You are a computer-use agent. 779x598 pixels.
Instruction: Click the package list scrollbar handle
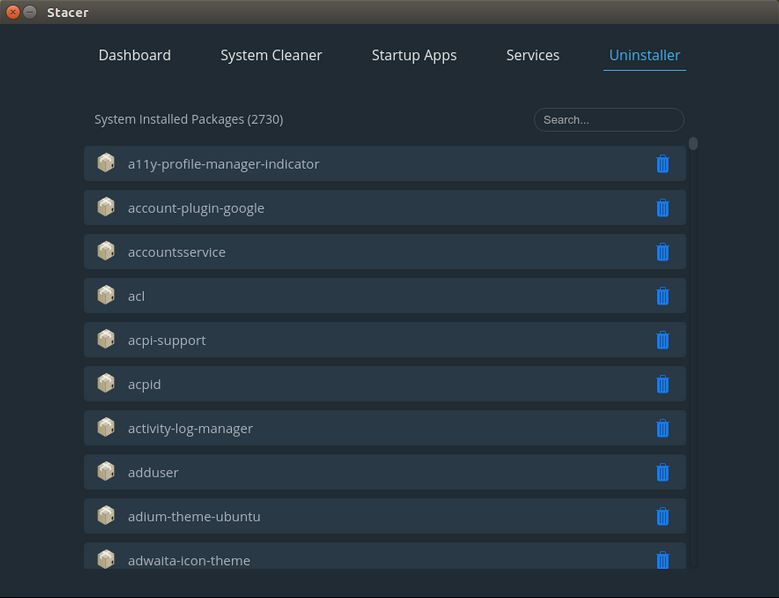coord(693,144)
